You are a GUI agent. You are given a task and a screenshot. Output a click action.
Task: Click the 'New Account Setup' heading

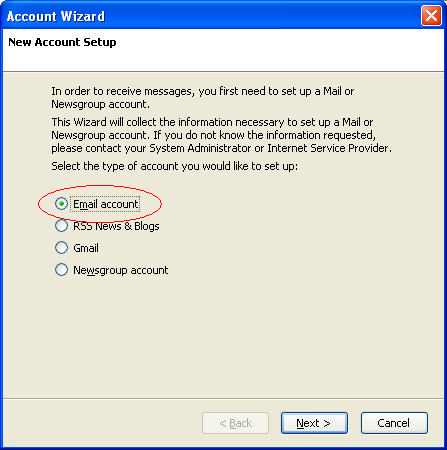62,42
